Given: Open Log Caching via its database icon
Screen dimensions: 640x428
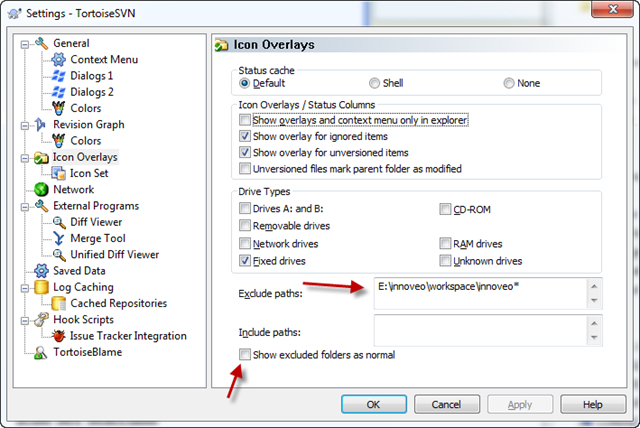Looking at the screenshot, I should tap(42, 287).
